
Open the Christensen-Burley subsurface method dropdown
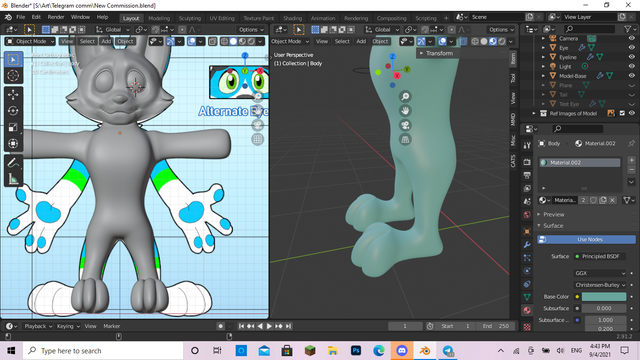(600, 285)
